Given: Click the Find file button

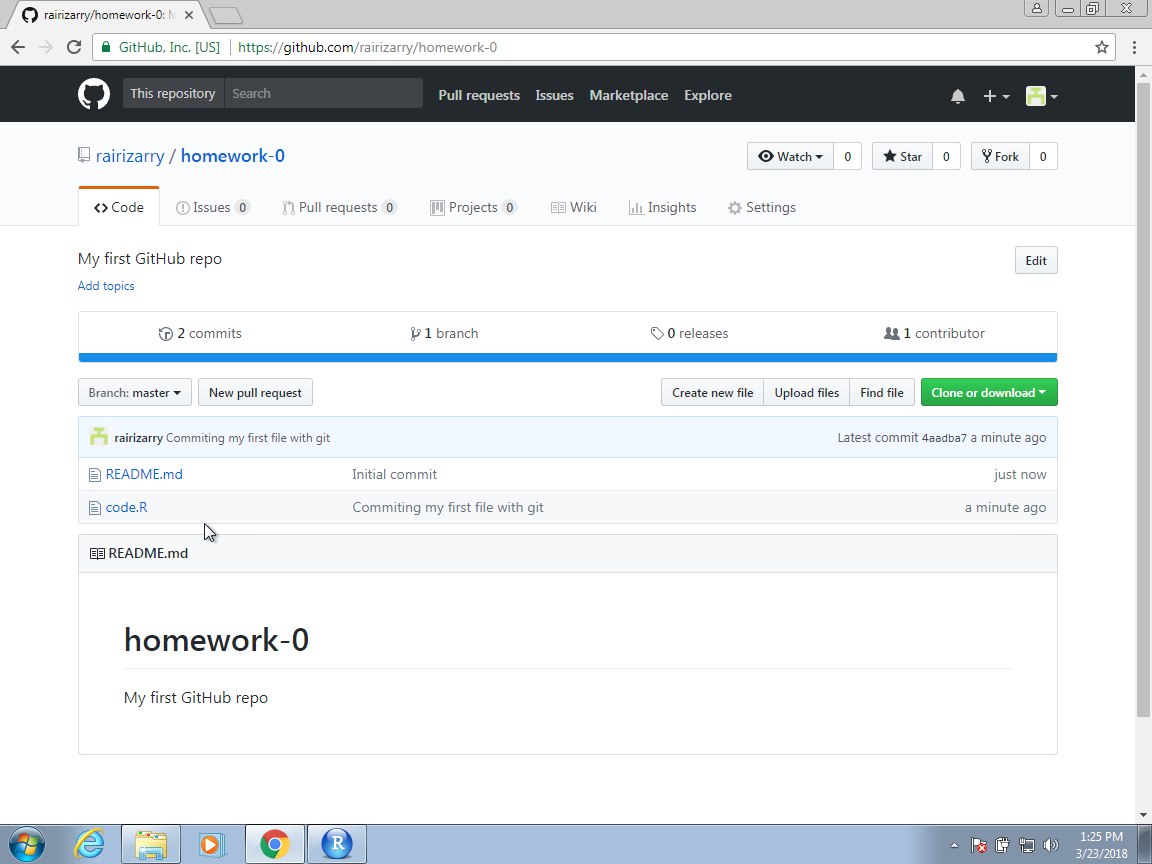Looking at the screenshot, I should click(x=882, y=392).
